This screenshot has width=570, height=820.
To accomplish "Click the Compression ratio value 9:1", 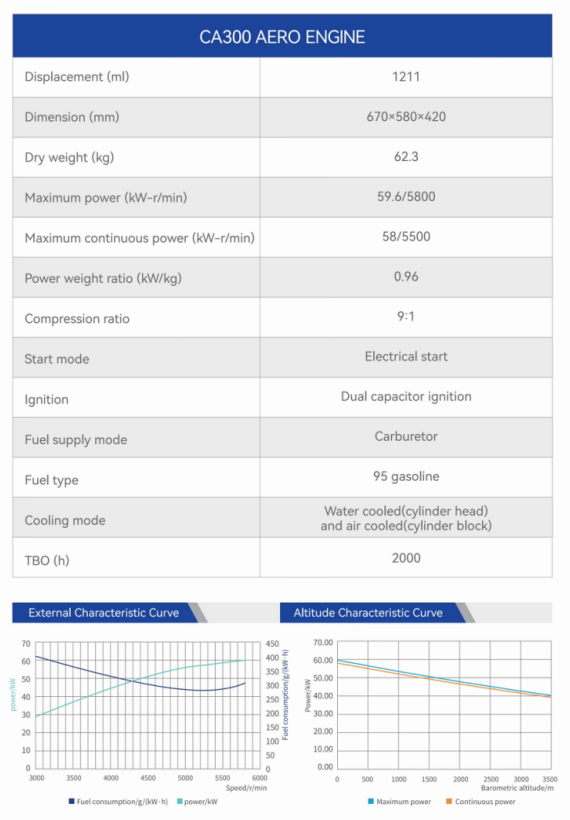I will (406, 316).
